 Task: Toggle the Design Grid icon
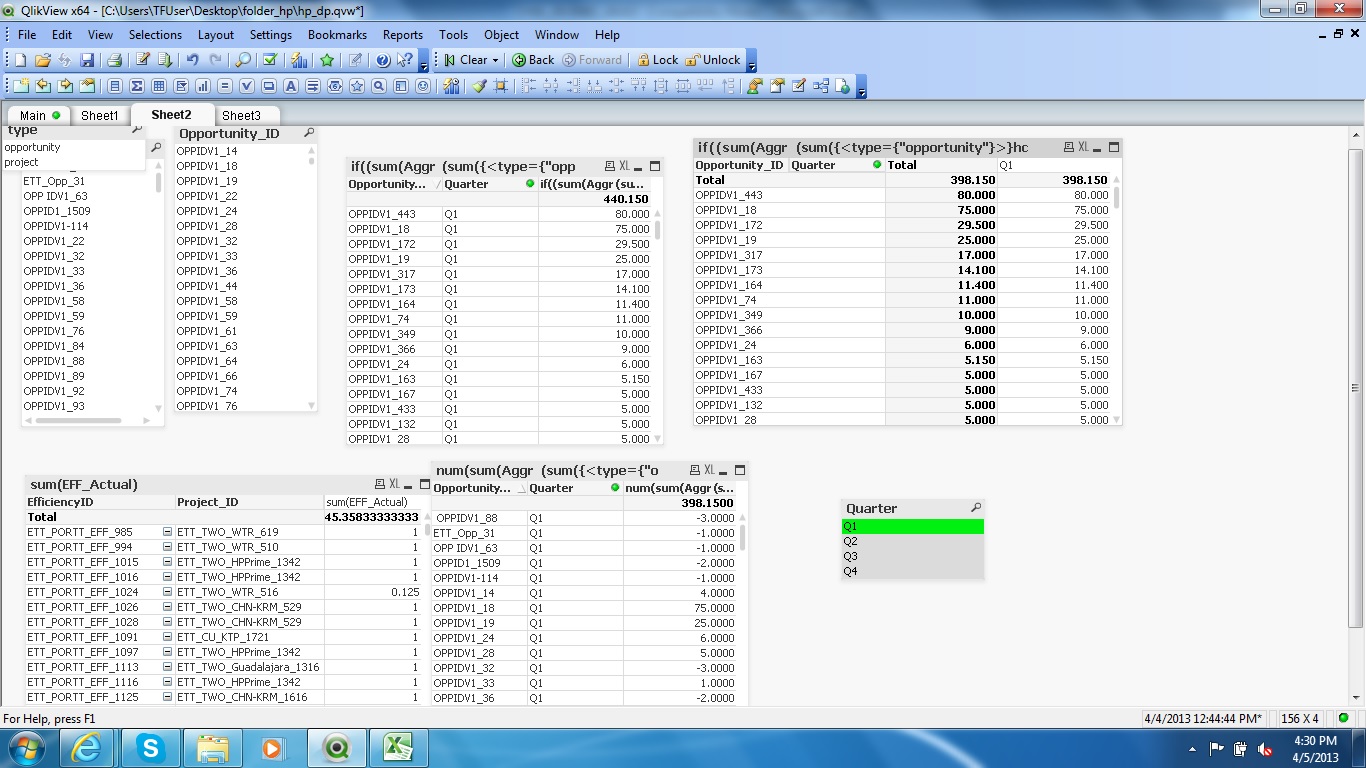[x=500, y=86]
